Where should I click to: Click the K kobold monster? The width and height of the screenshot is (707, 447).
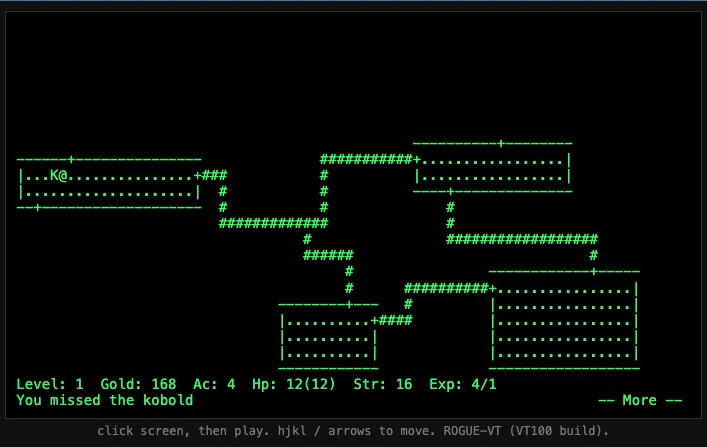(x=54, y=175)
